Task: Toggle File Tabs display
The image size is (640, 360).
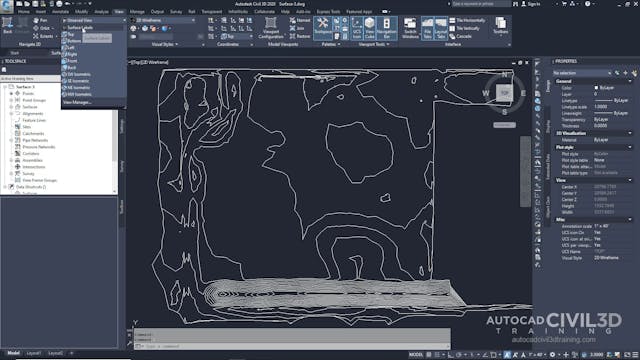Action: [427, 28]
